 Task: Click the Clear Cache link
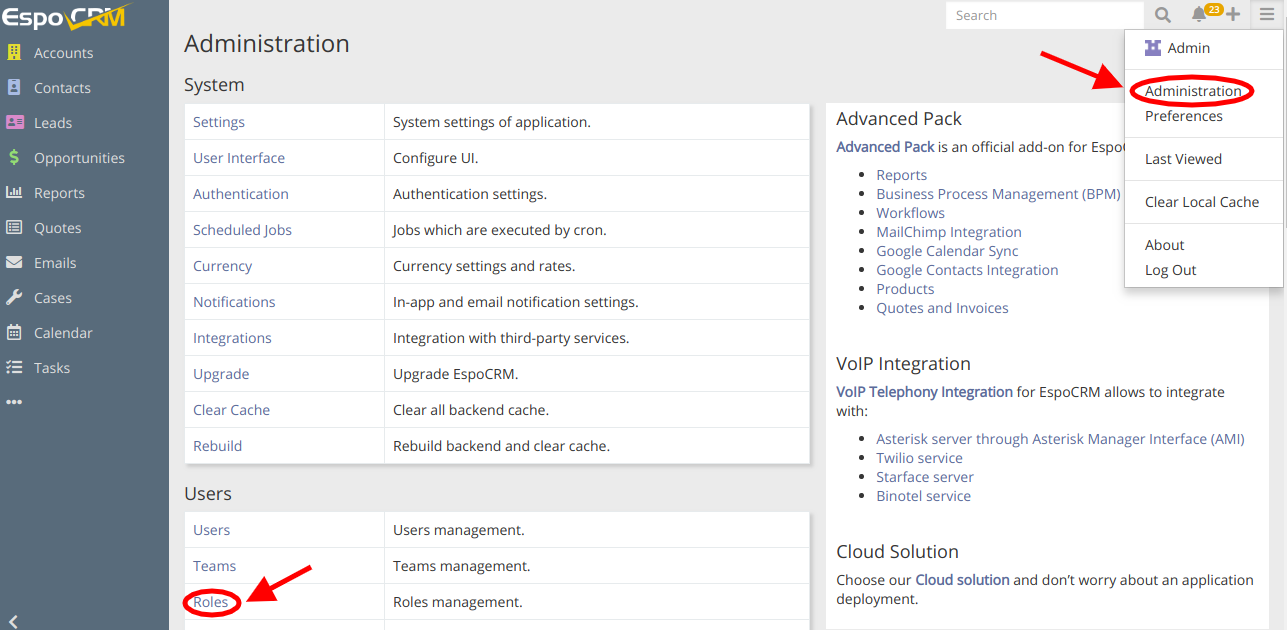(x=232, y=410)
